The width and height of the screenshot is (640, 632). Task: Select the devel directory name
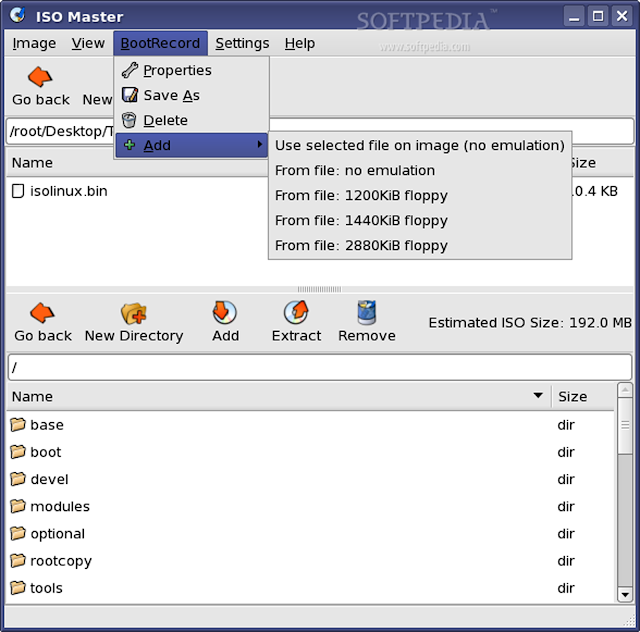[x=49, y=479]
